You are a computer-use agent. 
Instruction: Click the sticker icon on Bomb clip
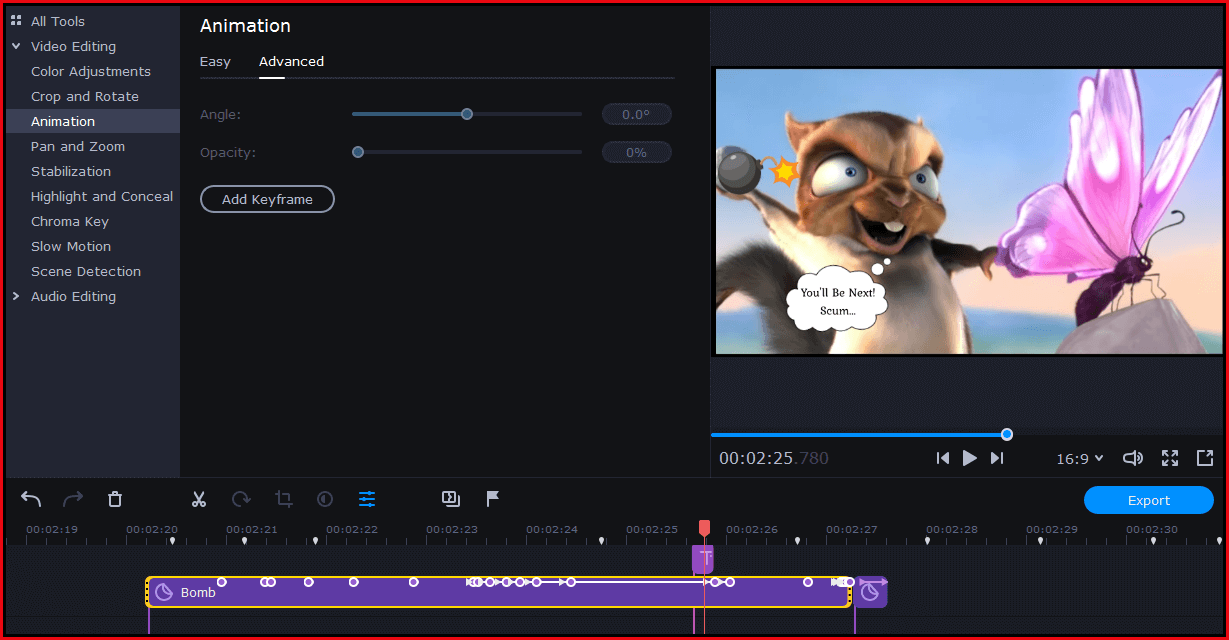pos(164,593)
